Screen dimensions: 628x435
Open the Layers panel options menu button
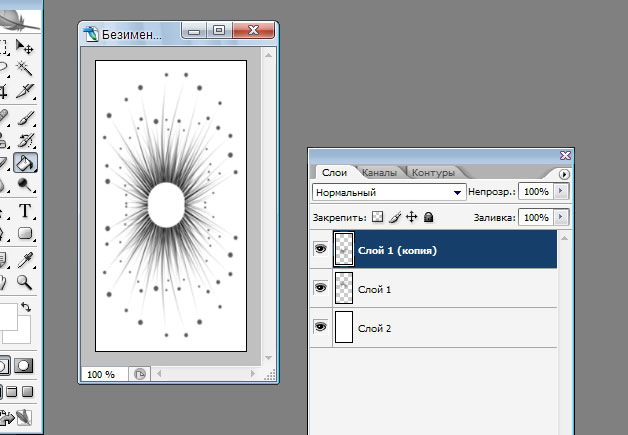click(564, 173)
